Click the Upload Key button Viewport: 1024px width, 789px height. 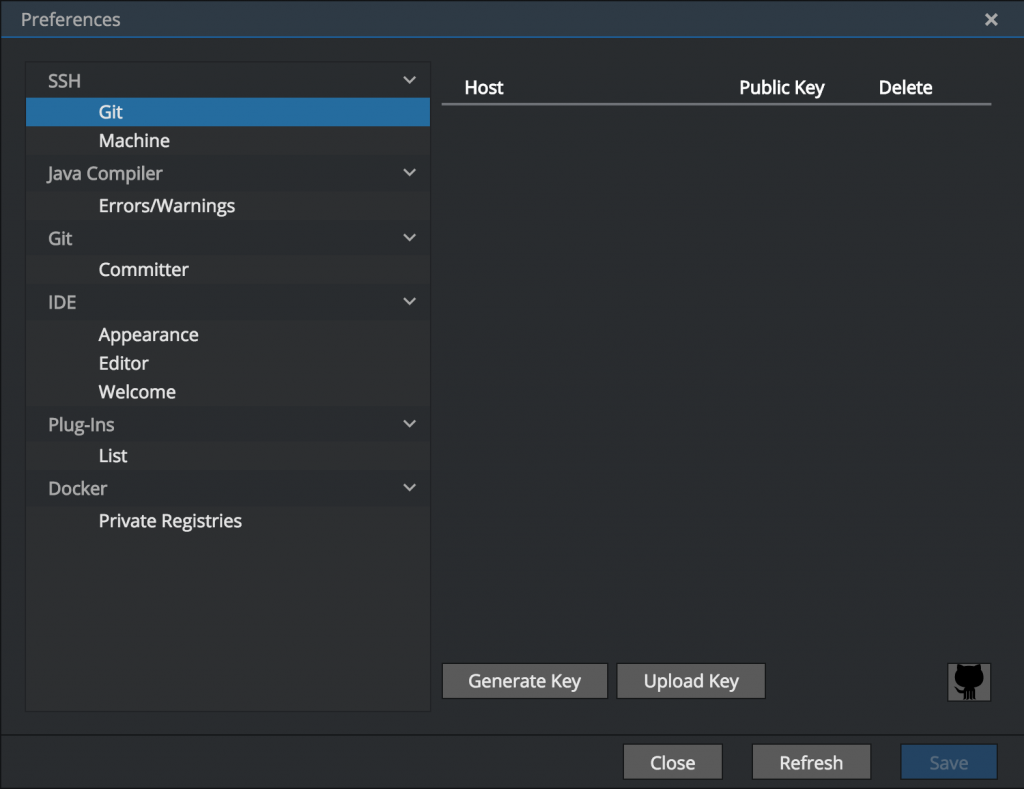pyautogui.click(x=691, y=681)
